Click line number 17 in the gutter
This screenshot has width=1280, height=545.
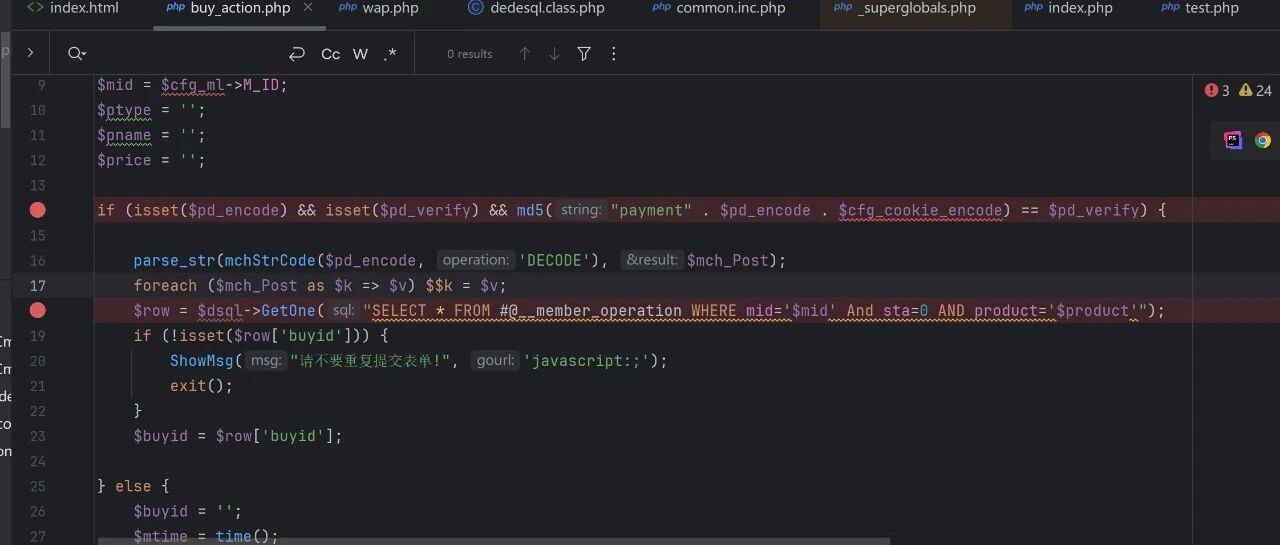pyautogui.click(x=38, y=285)
